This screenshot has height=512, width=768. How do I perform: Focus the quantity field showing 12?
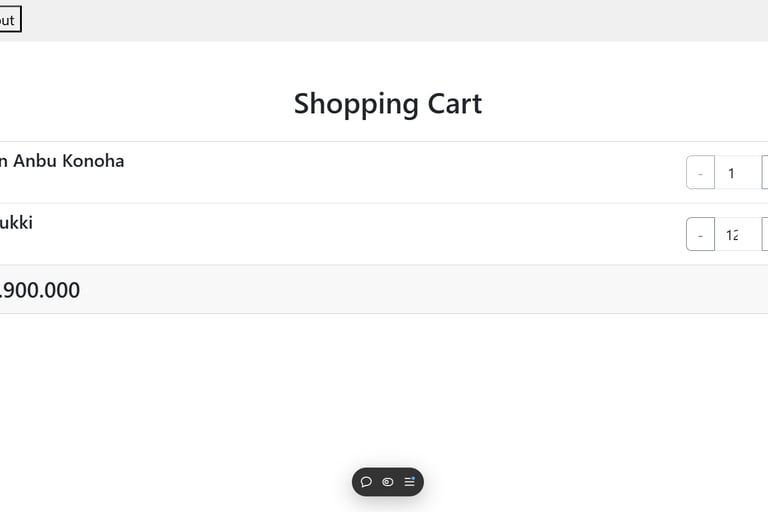point(737,235)
